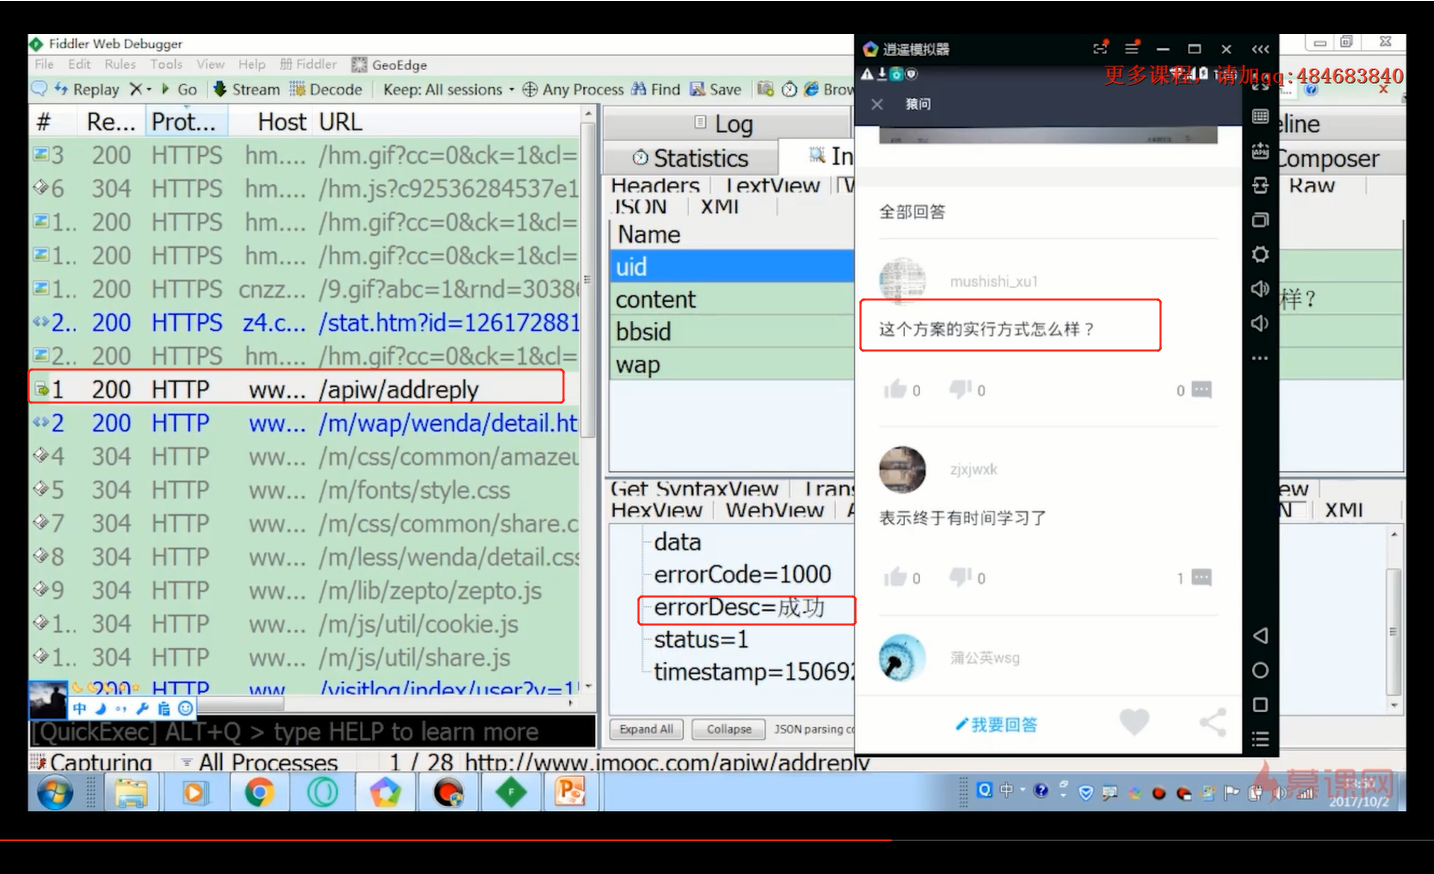
Task: Open the TextView request tab
Action: coord(772,185)
